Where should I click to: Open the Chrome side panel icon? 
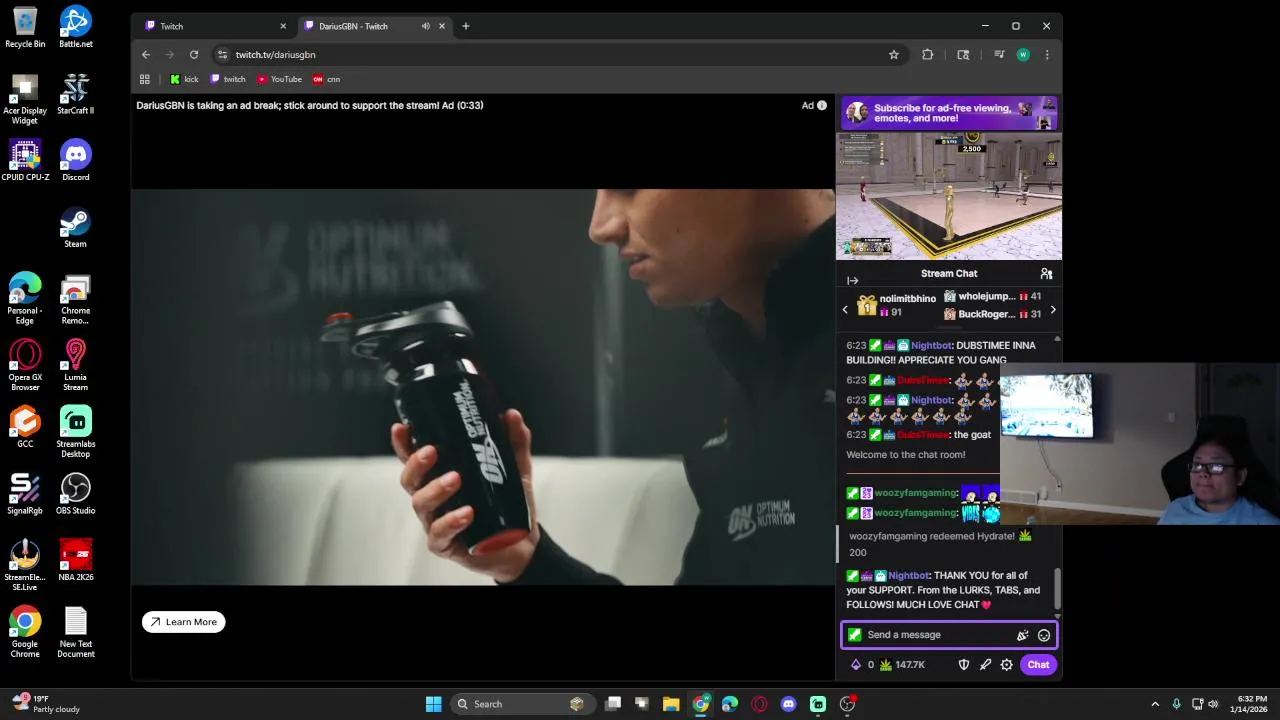click(x=963, y=55)
